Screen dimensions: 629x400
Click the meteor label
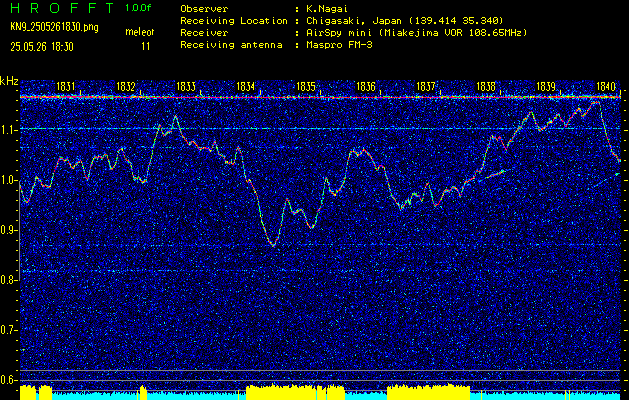[x=140, y=32]
